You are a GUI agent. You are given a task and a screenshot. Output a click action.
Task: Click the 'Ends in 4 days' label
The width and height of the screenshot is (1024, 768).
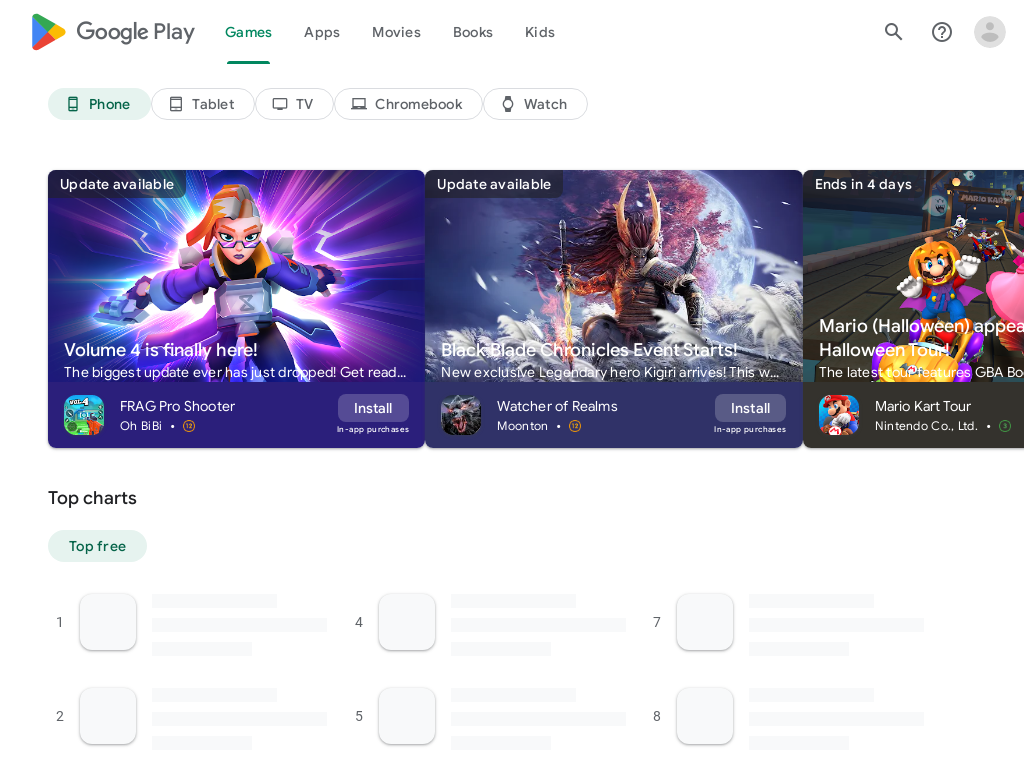(863, 184)
